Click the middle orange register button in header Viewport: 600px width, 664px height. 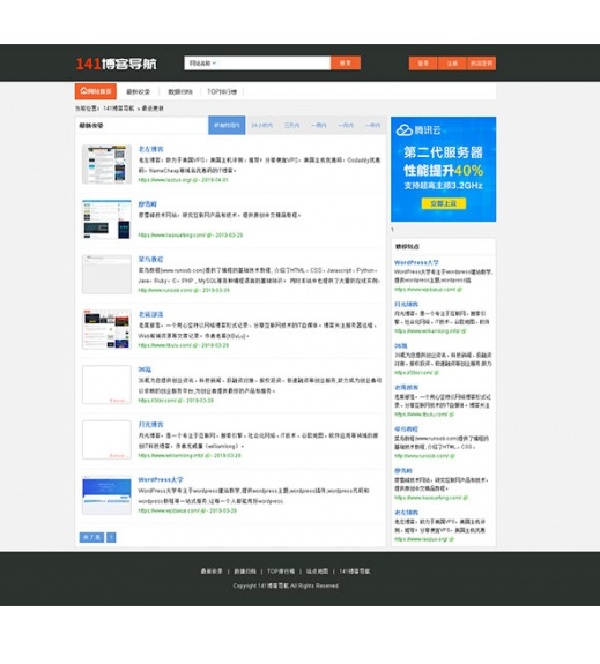pos(452,63)
